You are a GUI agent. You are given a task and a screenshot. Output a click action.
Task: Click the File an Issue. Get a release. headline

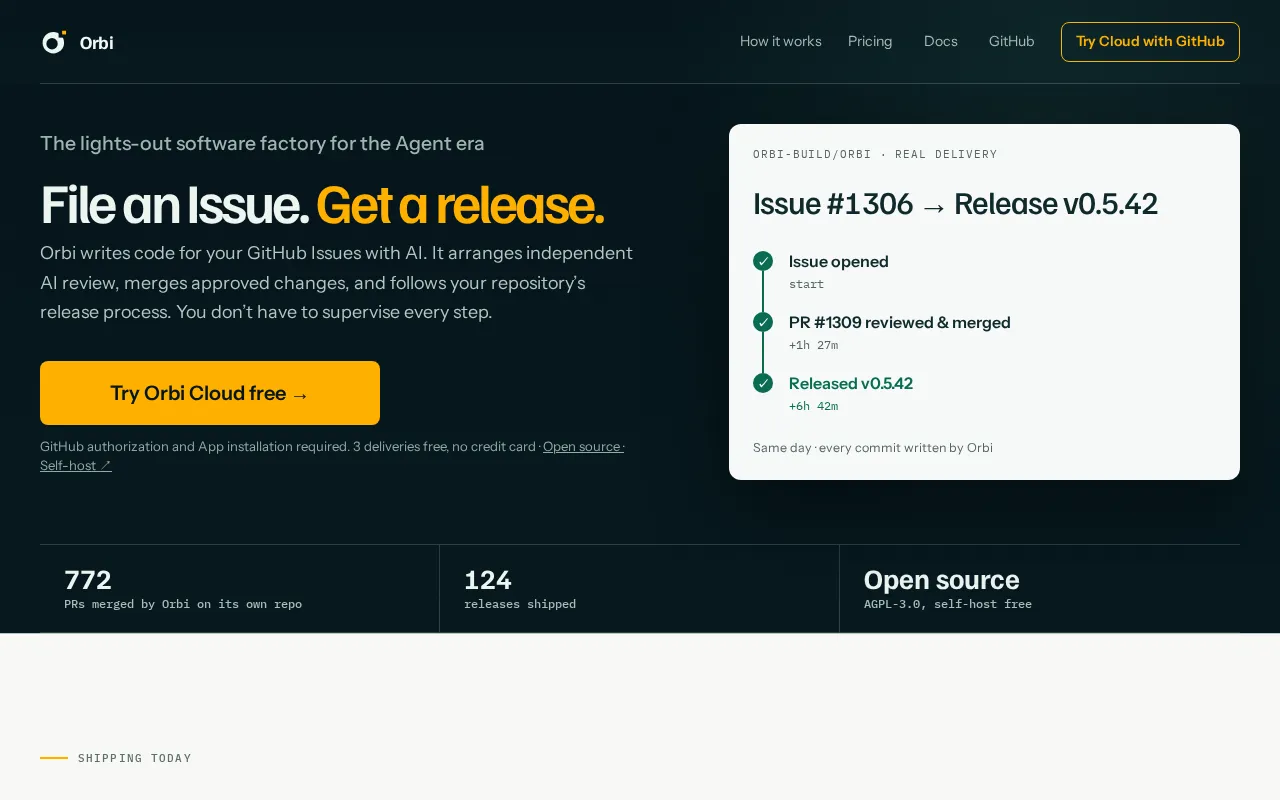322,205
